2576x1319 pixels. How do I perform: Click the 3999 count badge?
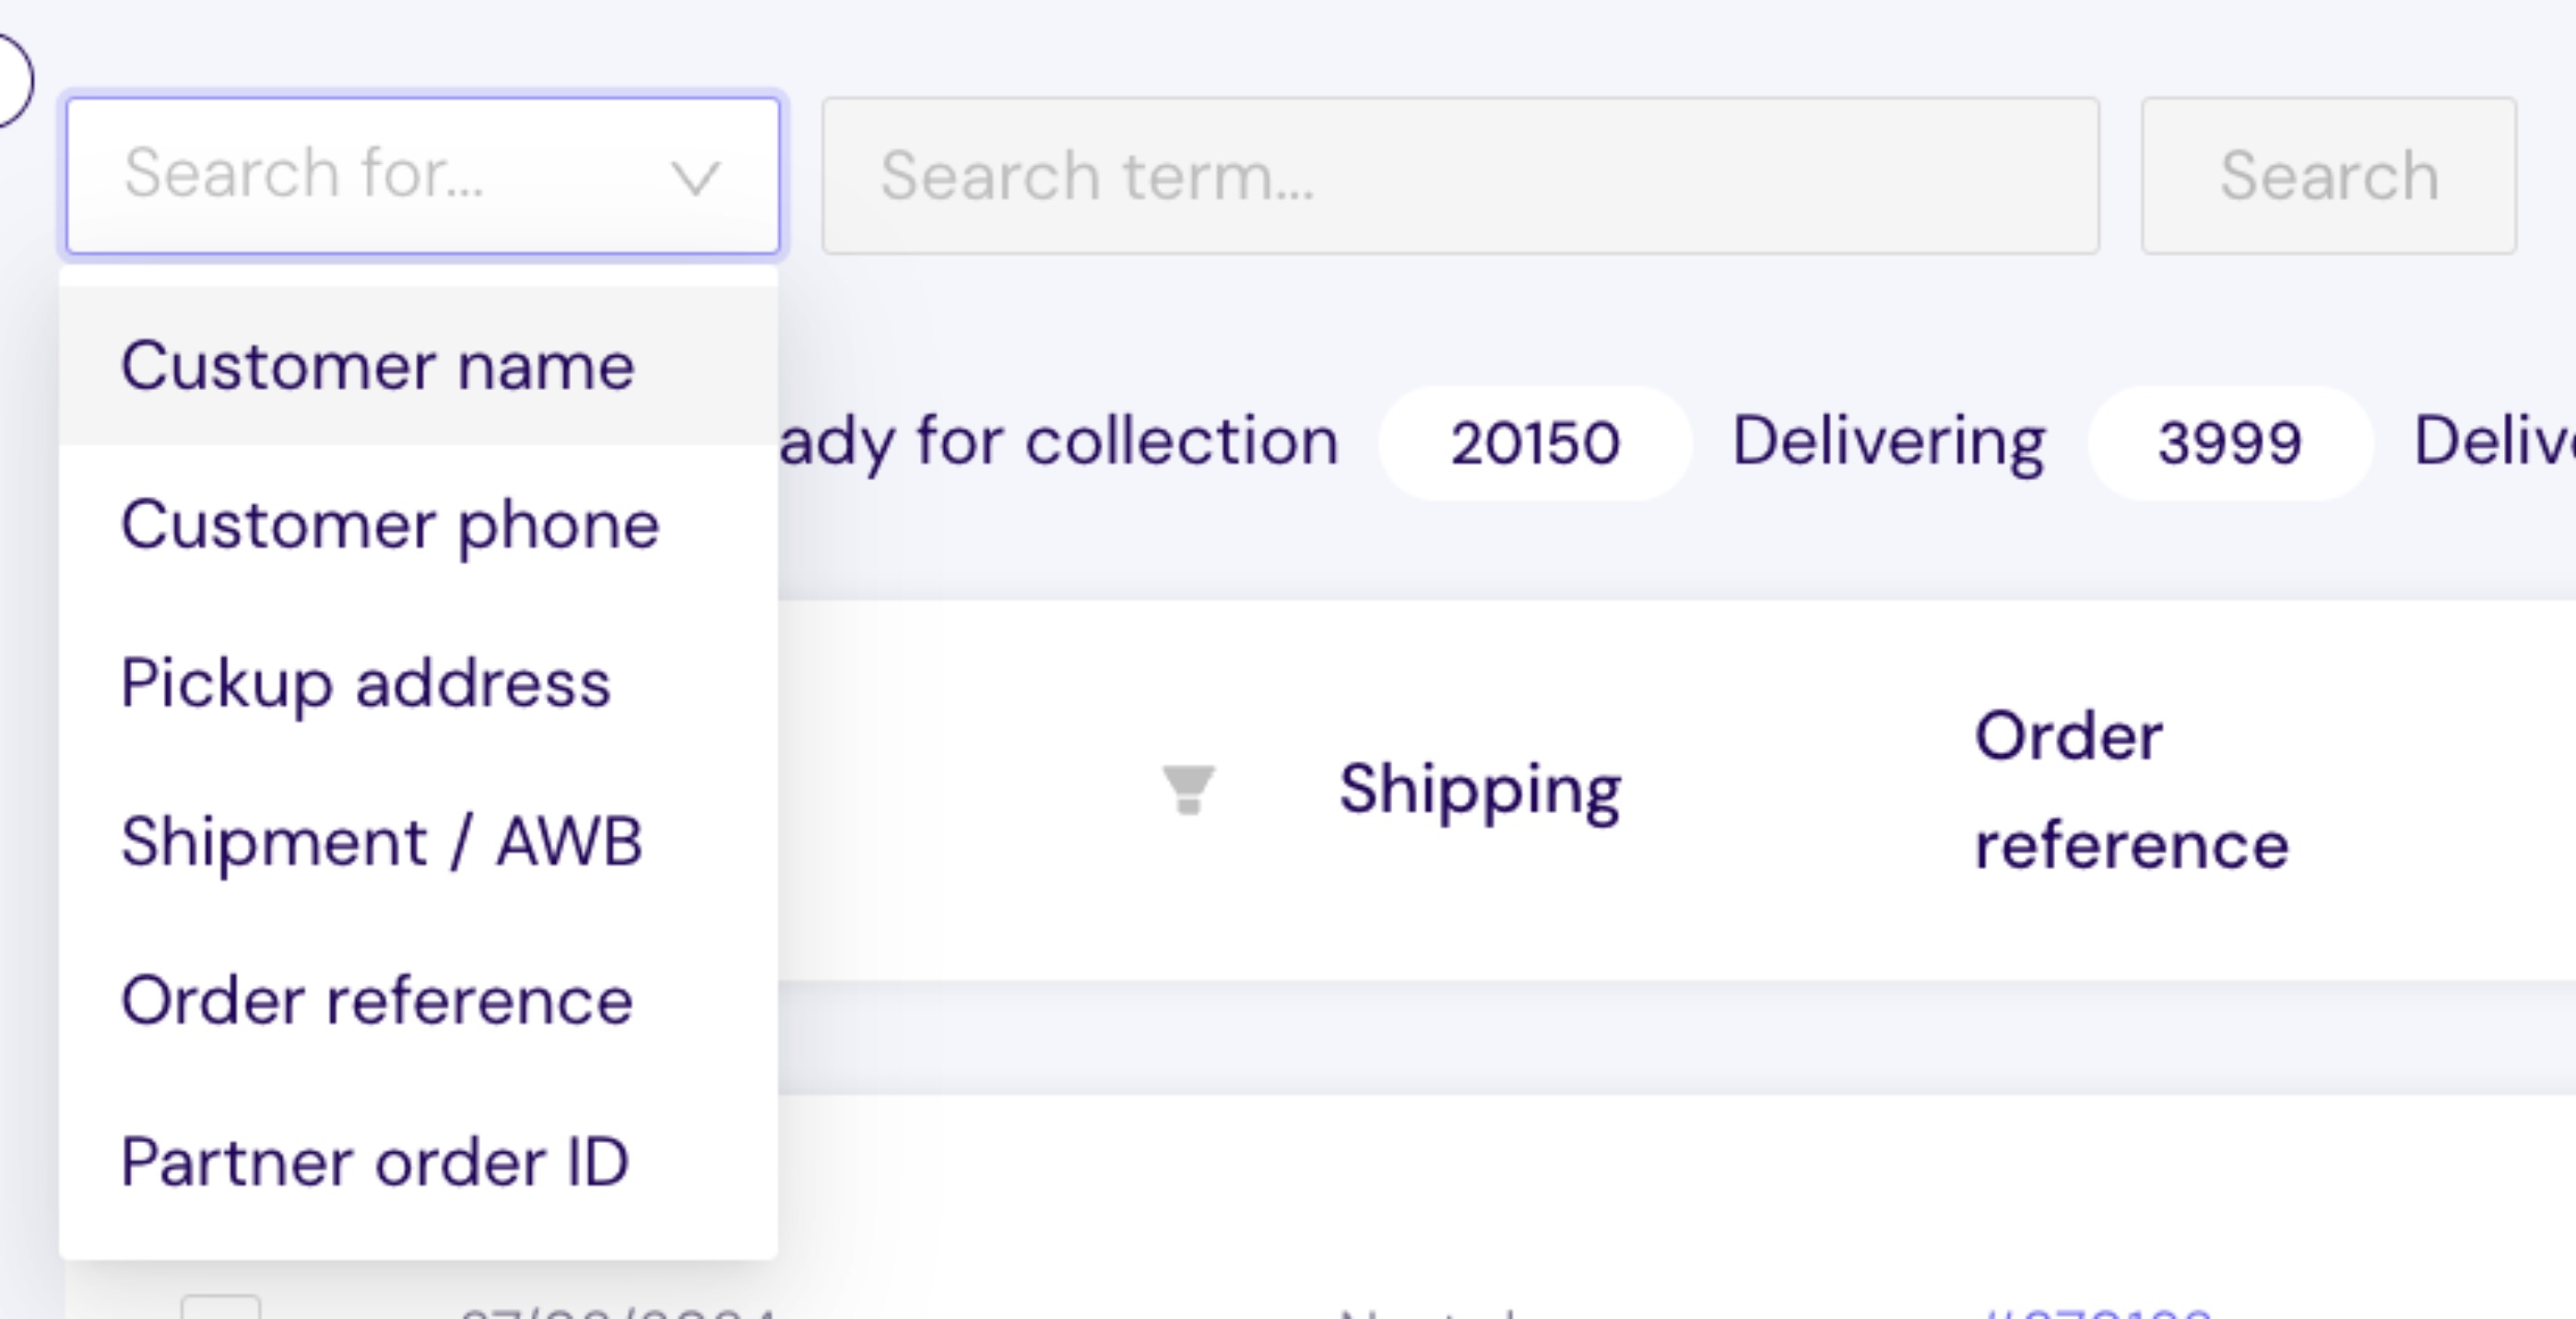point(2230,443)
